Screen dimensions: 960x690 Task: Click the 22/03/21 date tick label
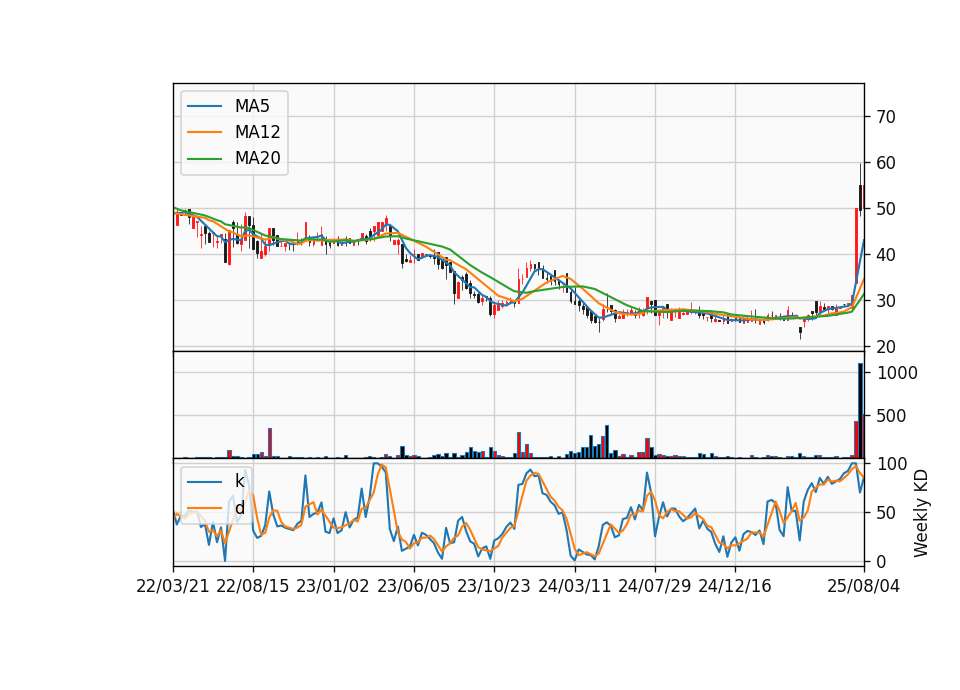point(173,586)
